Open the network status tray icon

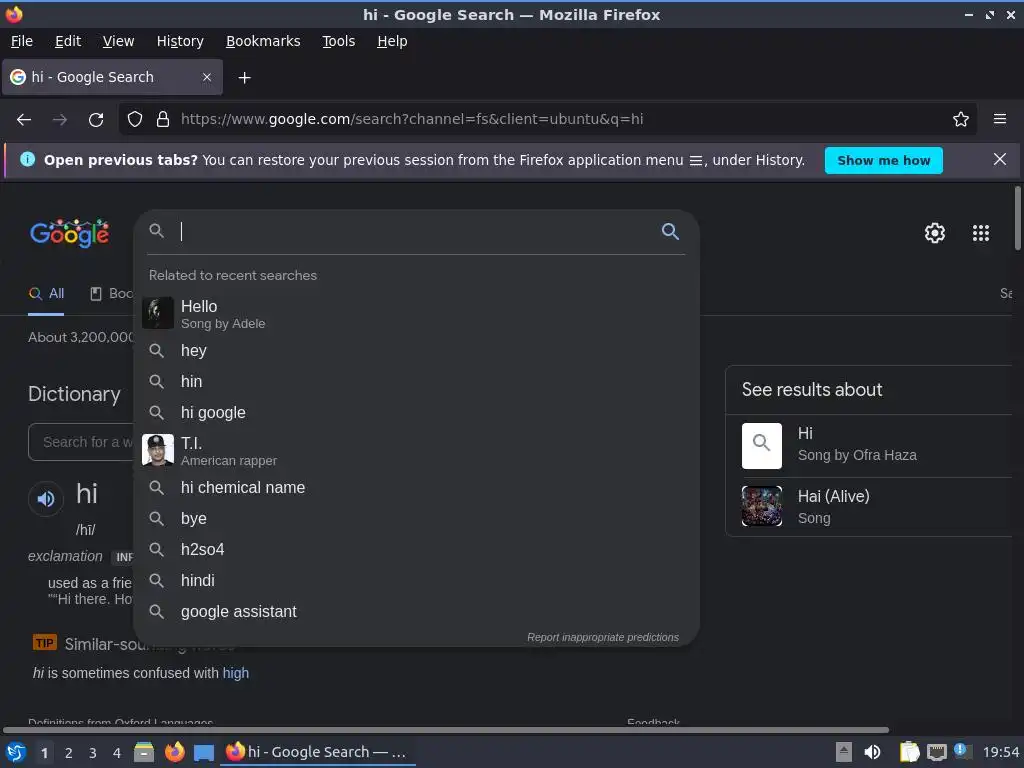pyautogui.click(x=936, y=752)
